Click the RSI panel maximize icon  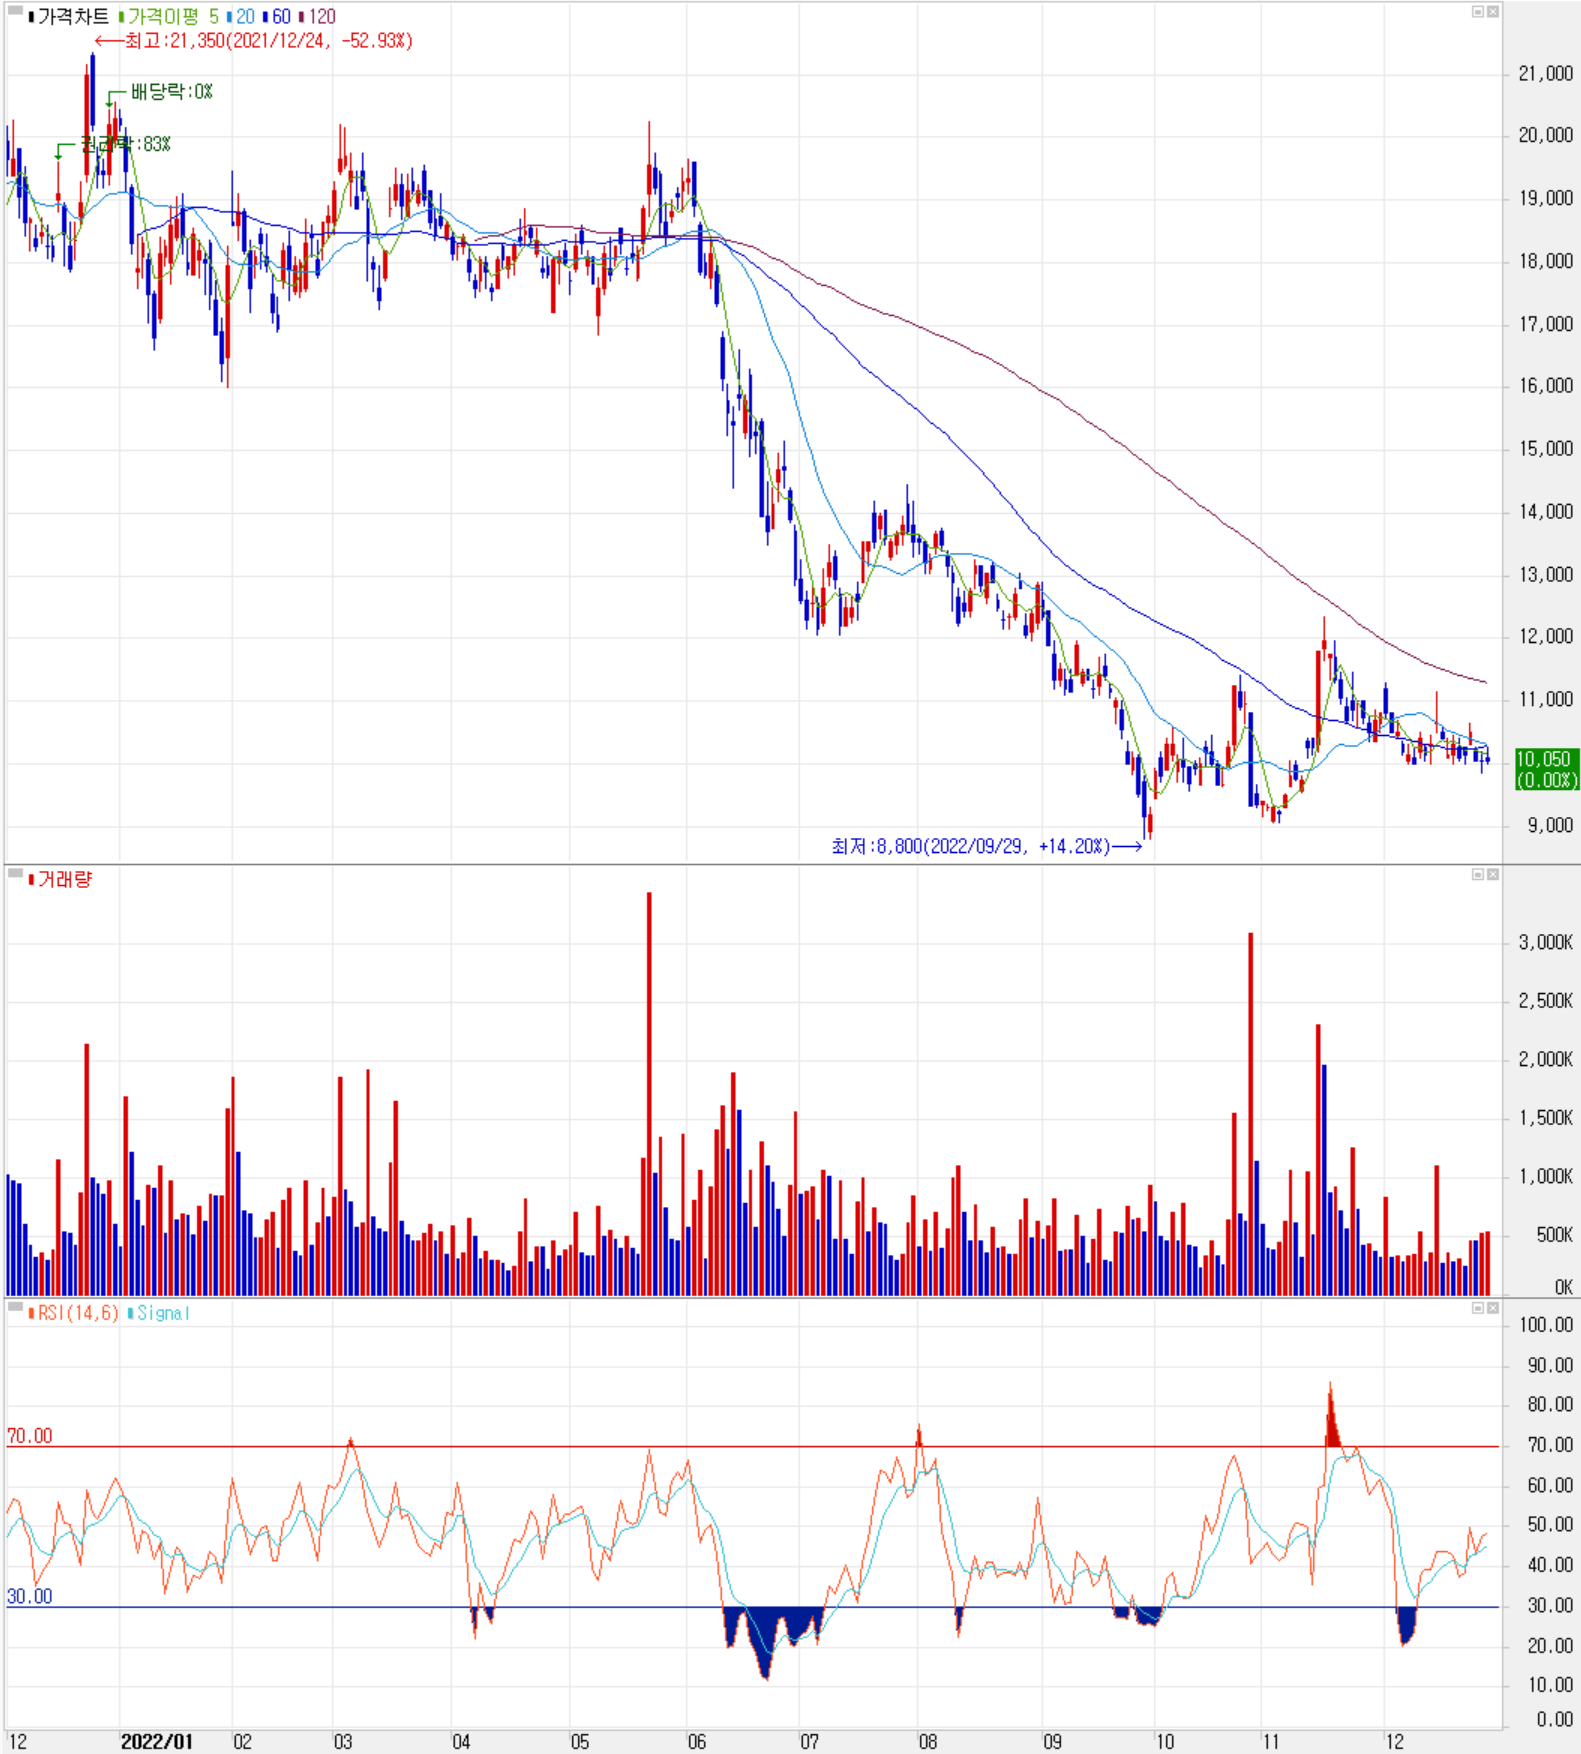[1477, 1308]
